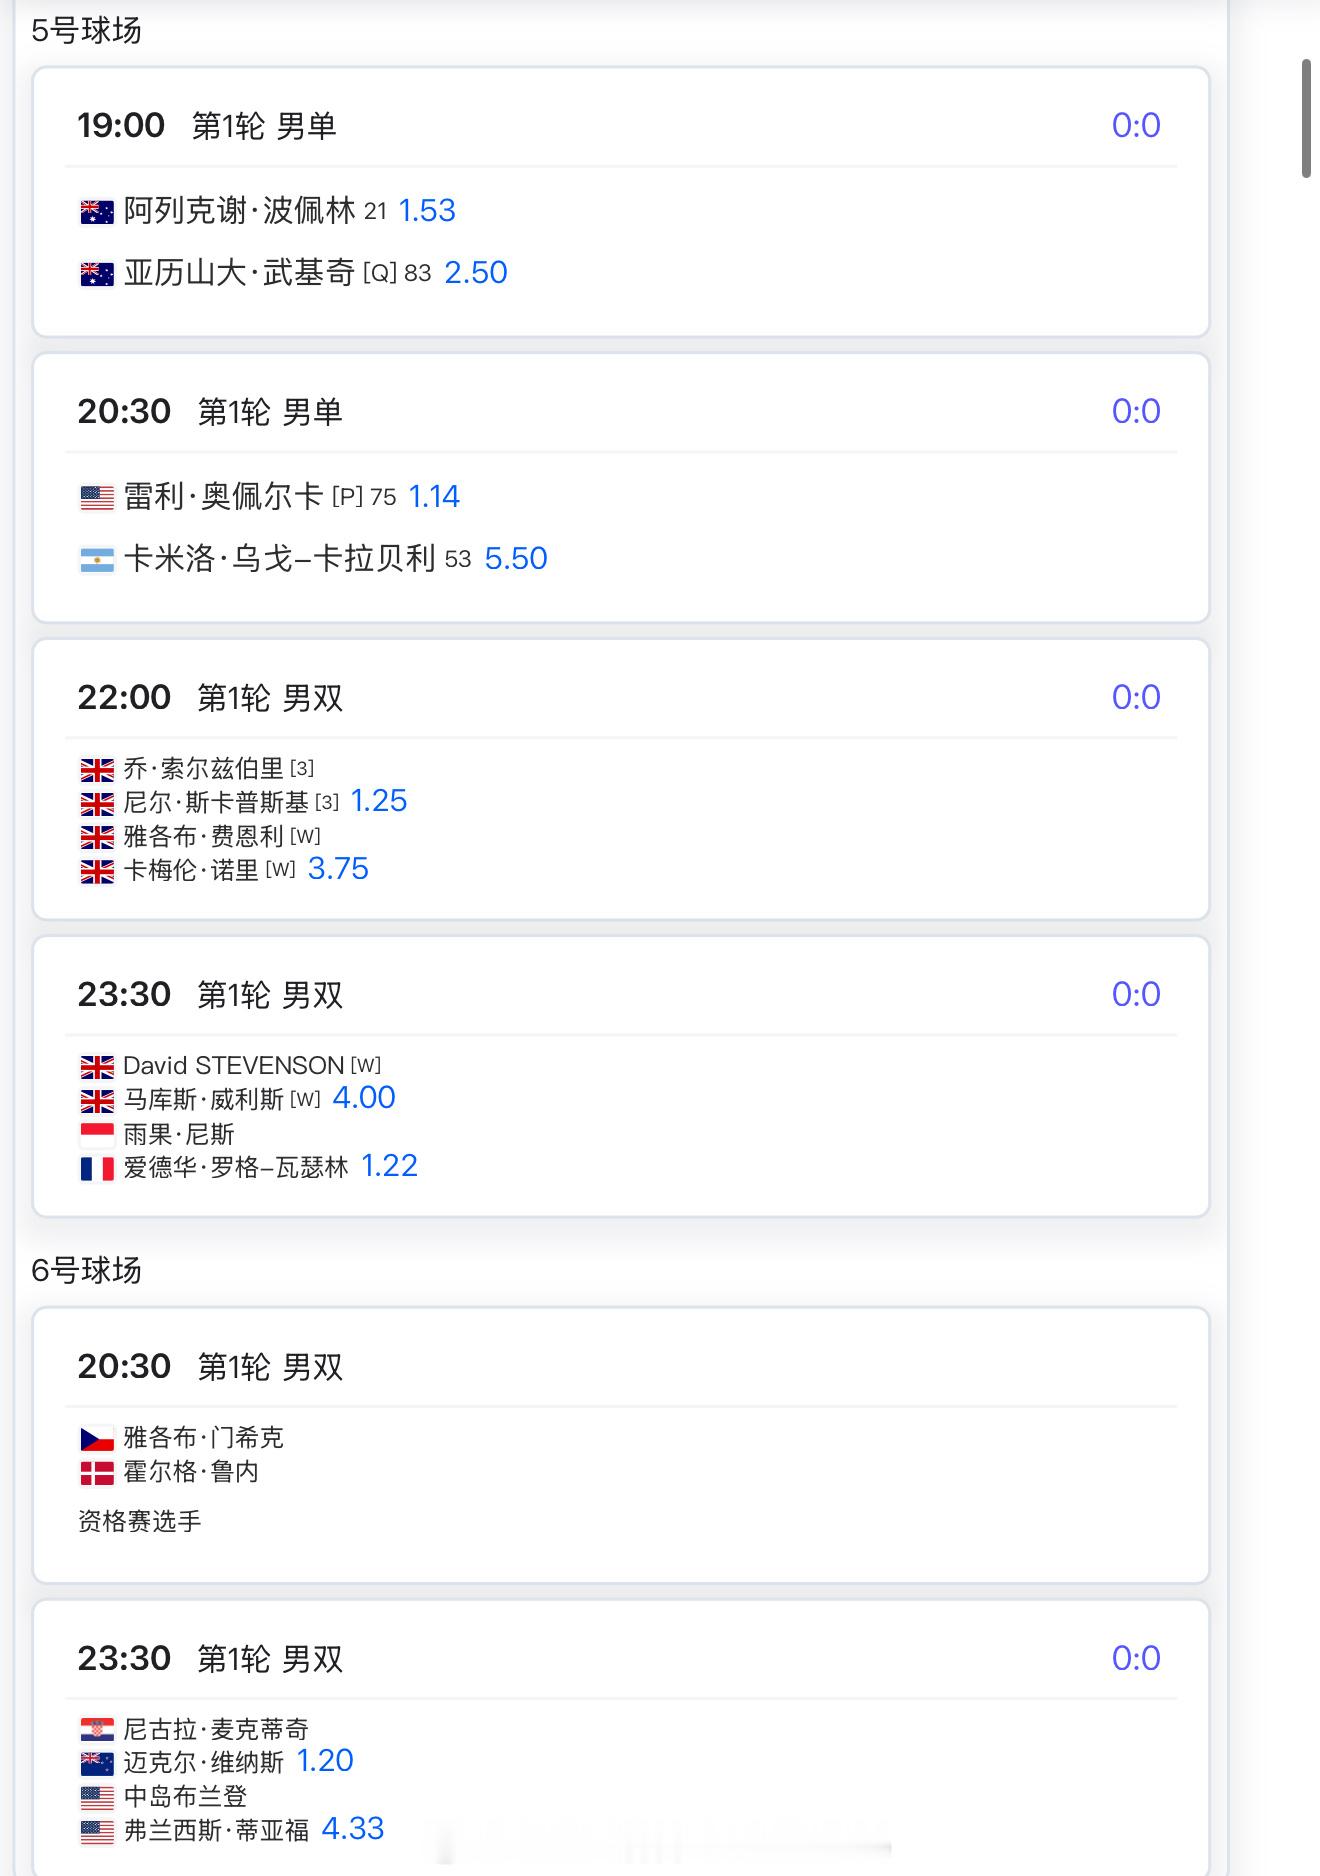Click UK flag beside David STEVENSON
The image size is (1320, 1876).
pos(97,1067)
